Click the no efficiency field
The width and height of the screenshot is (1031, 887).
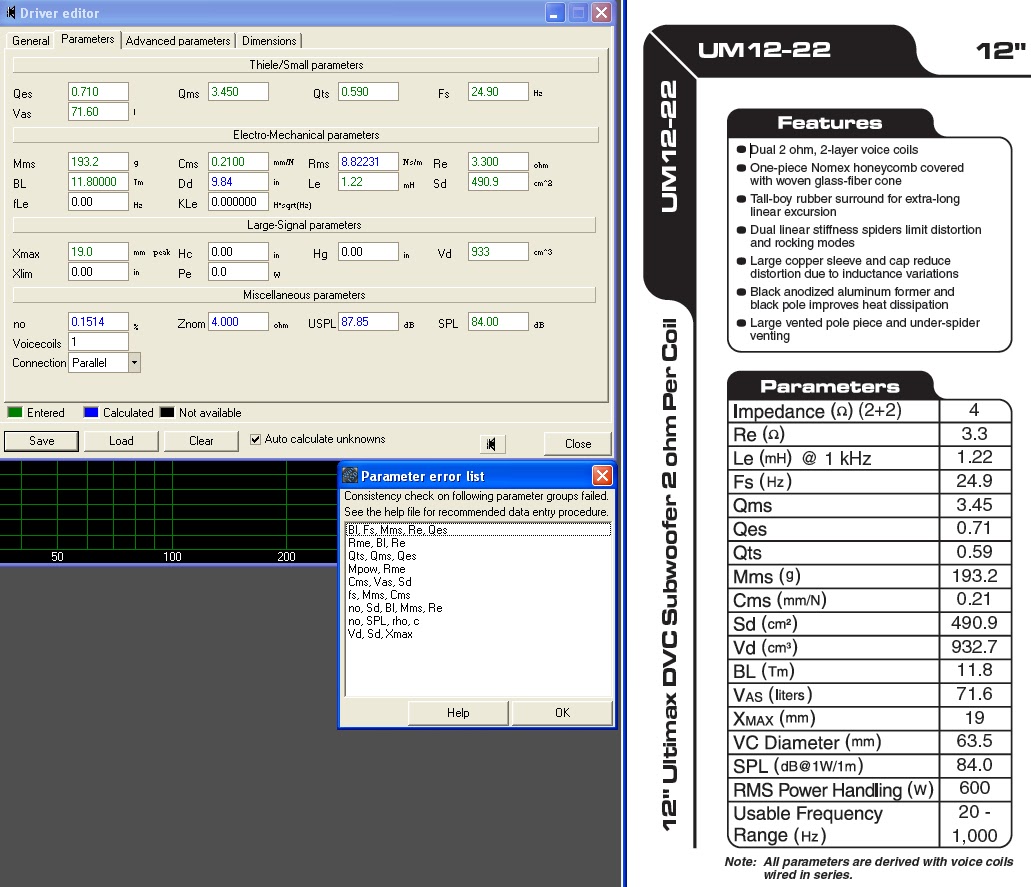point(98,322)
